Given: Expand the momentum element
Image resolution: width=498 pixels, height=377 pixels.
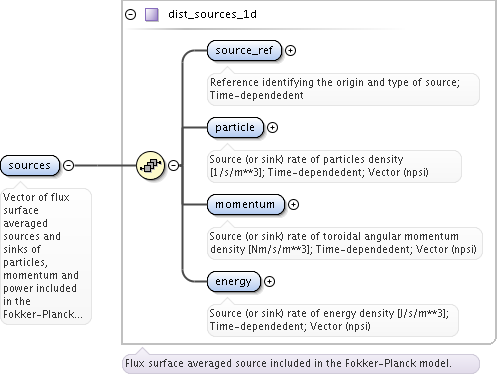Looking at the screenshot, I should (293, 204).
